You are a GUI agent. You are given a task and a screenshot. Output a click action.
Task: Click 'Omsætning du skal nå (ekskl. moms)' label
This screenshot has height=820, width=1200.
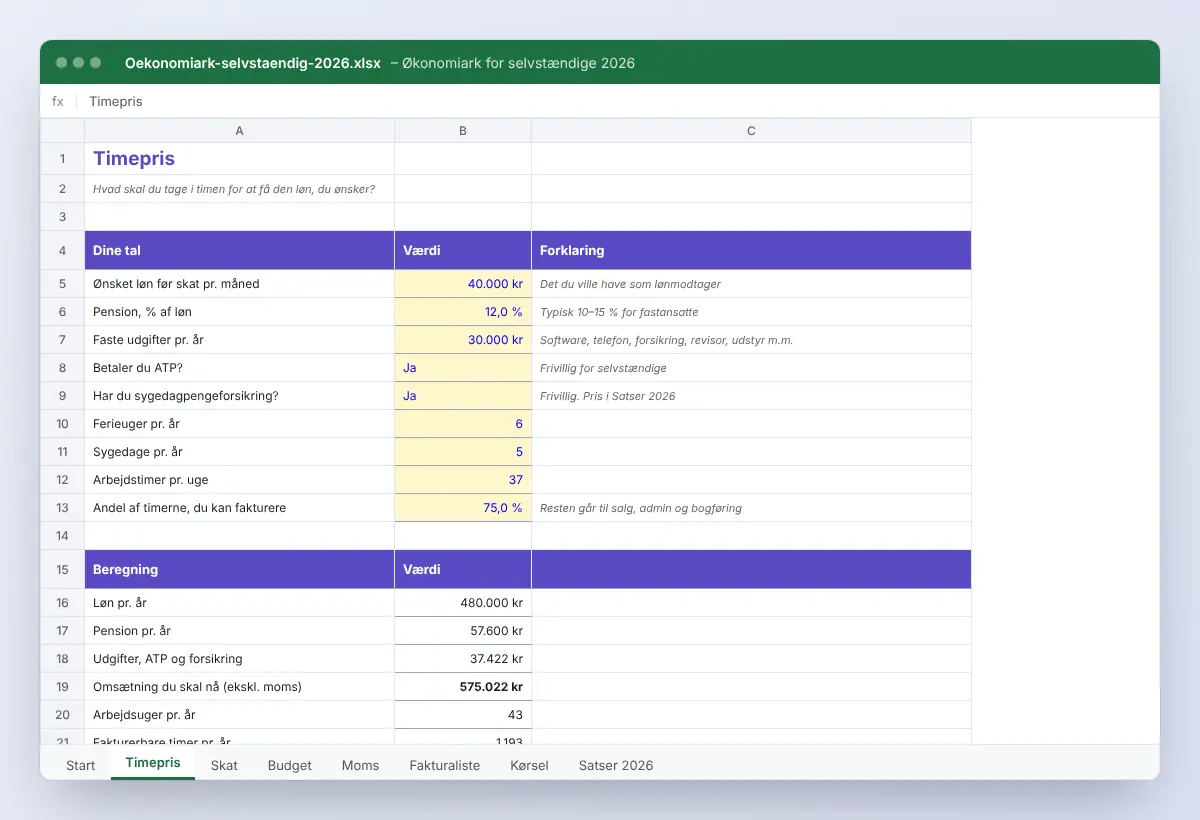pyautogui.click(x=197, y=687)
